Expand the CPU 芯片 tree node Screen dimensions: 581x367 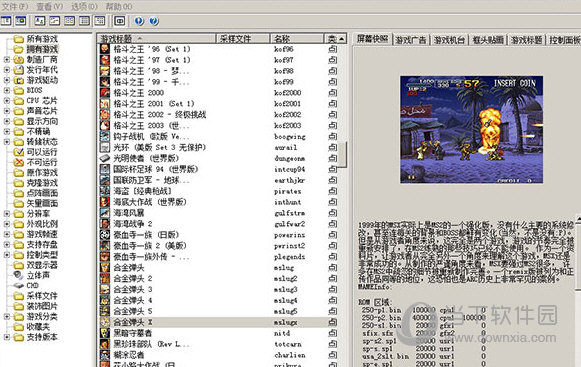pyautogui.click(x=7, y=100)
